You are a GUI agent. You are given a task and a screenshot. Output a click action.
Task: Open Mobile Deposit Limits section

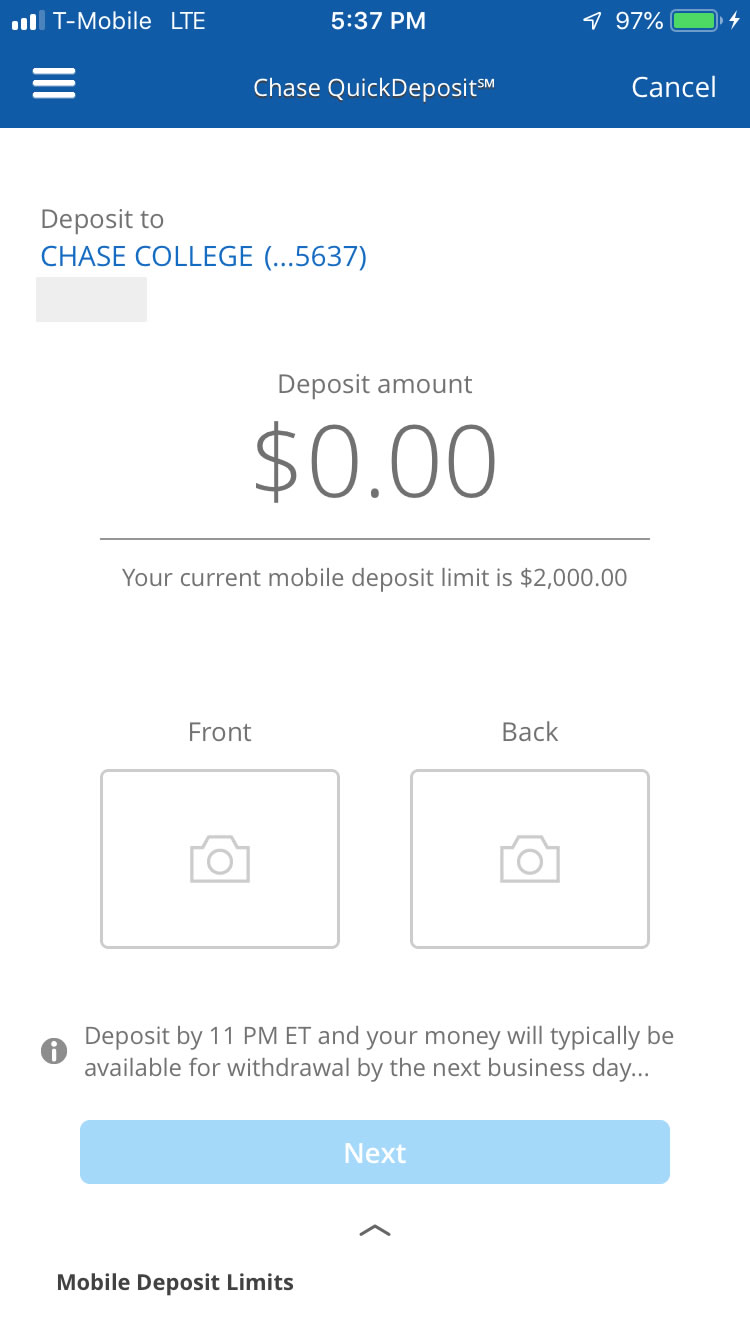[175, 1282]
